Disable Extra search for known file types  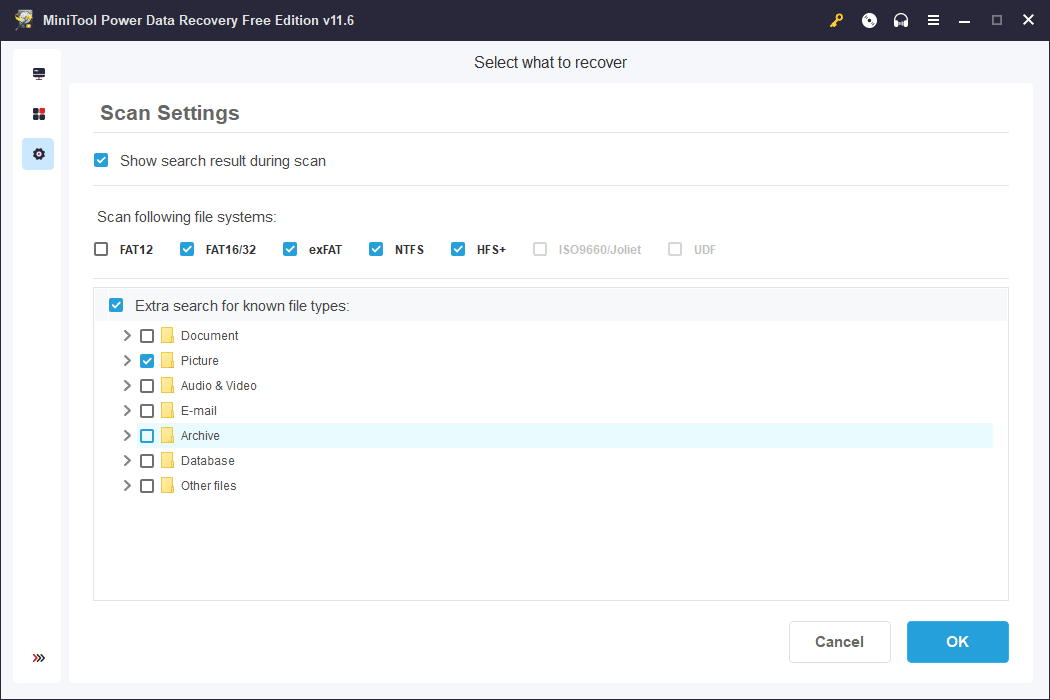pyautogui.click(x=116, y=305)
